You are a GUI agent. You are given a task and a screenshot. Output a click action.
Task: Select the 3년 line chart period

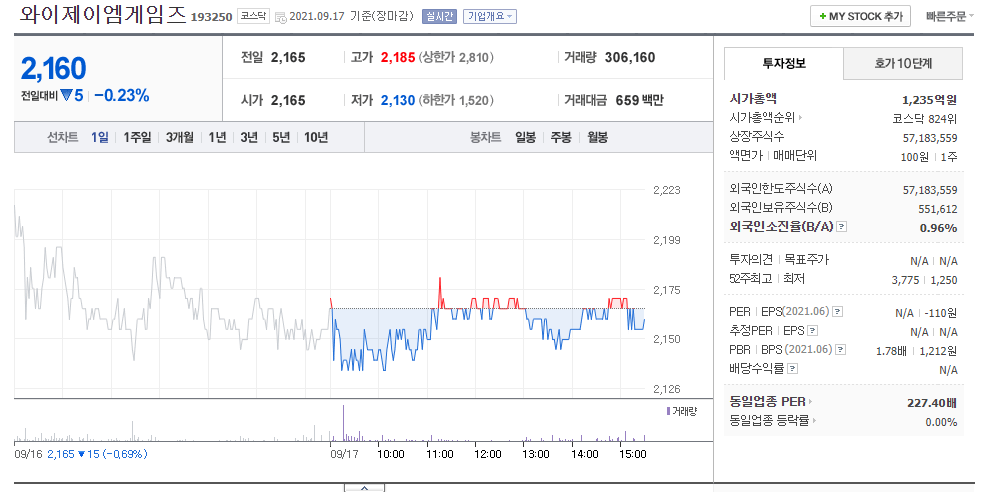coord(249,137)
